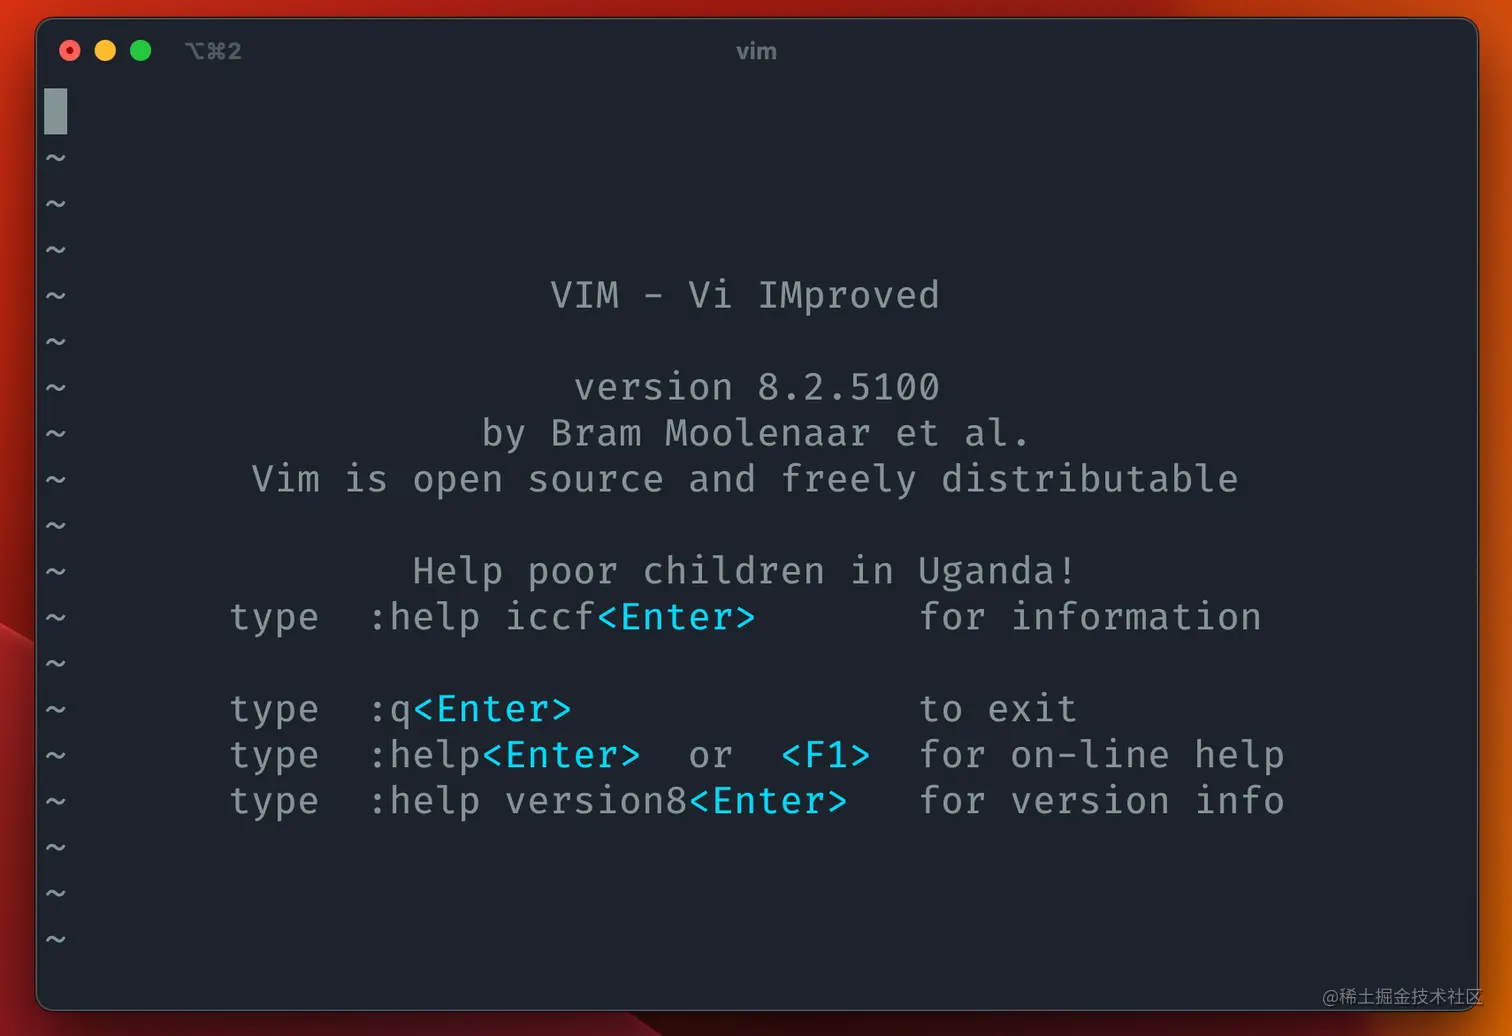Screen dimensions: 1512x1036
Task: Click ':help version8' command text
Action: 528,801
